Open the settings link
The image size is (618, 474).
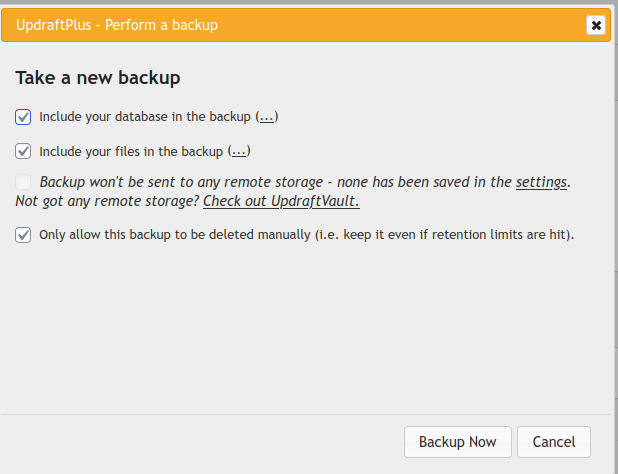tap(541, 182)
